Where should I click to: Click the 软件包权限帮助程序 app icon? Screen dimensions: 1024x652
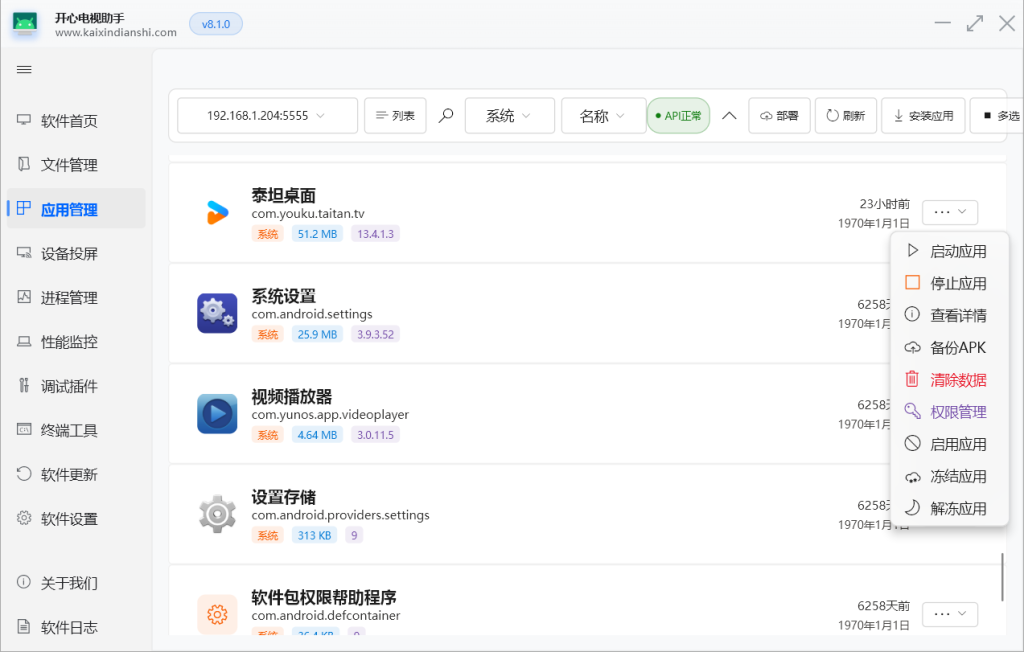coord(217,613)
